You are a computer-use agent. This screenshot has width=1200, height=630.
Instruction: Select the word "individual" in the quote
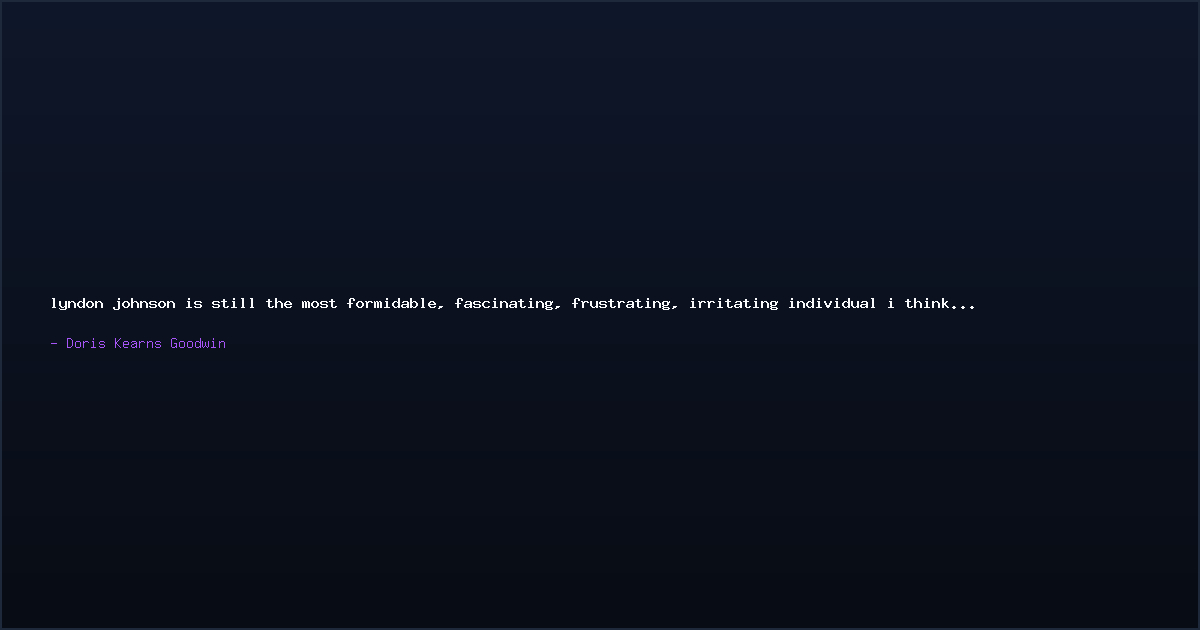click(832, 303)
